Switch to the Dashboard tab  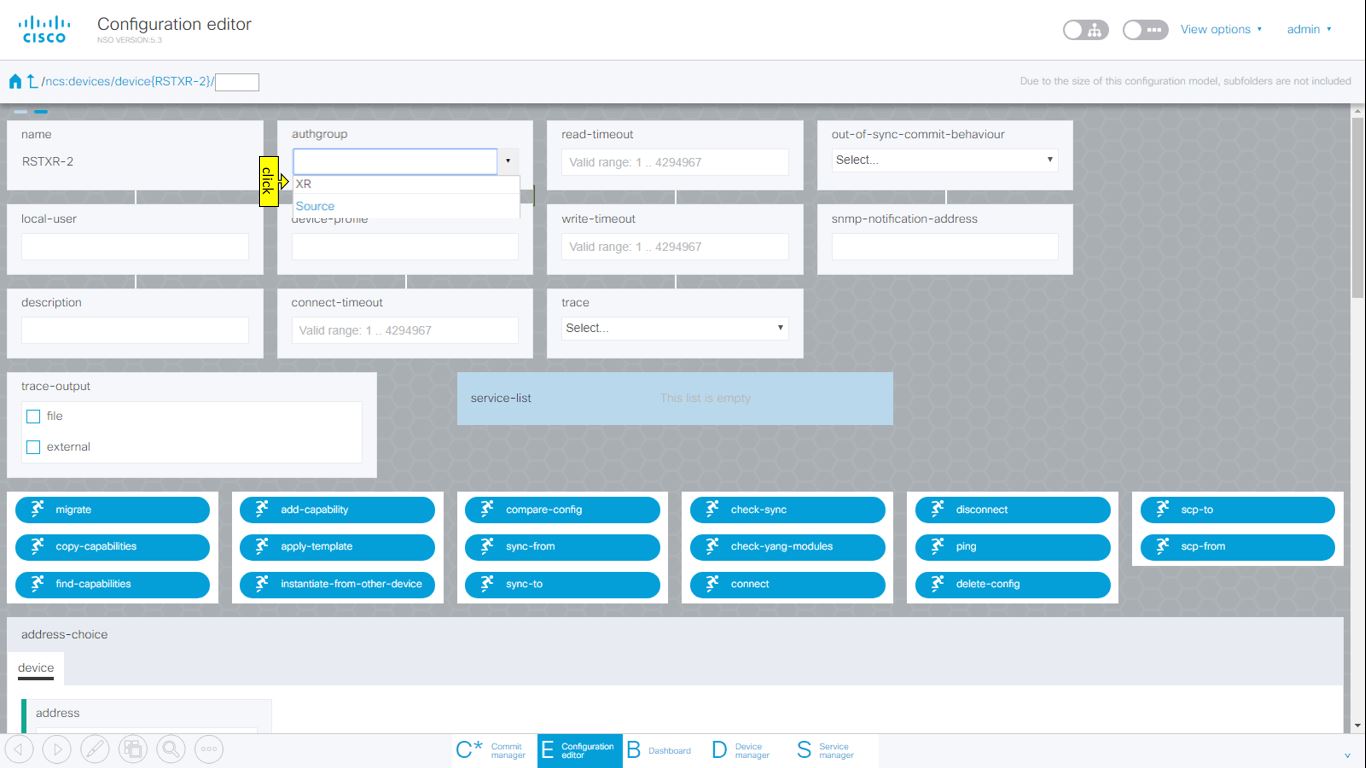pos(660,749)
